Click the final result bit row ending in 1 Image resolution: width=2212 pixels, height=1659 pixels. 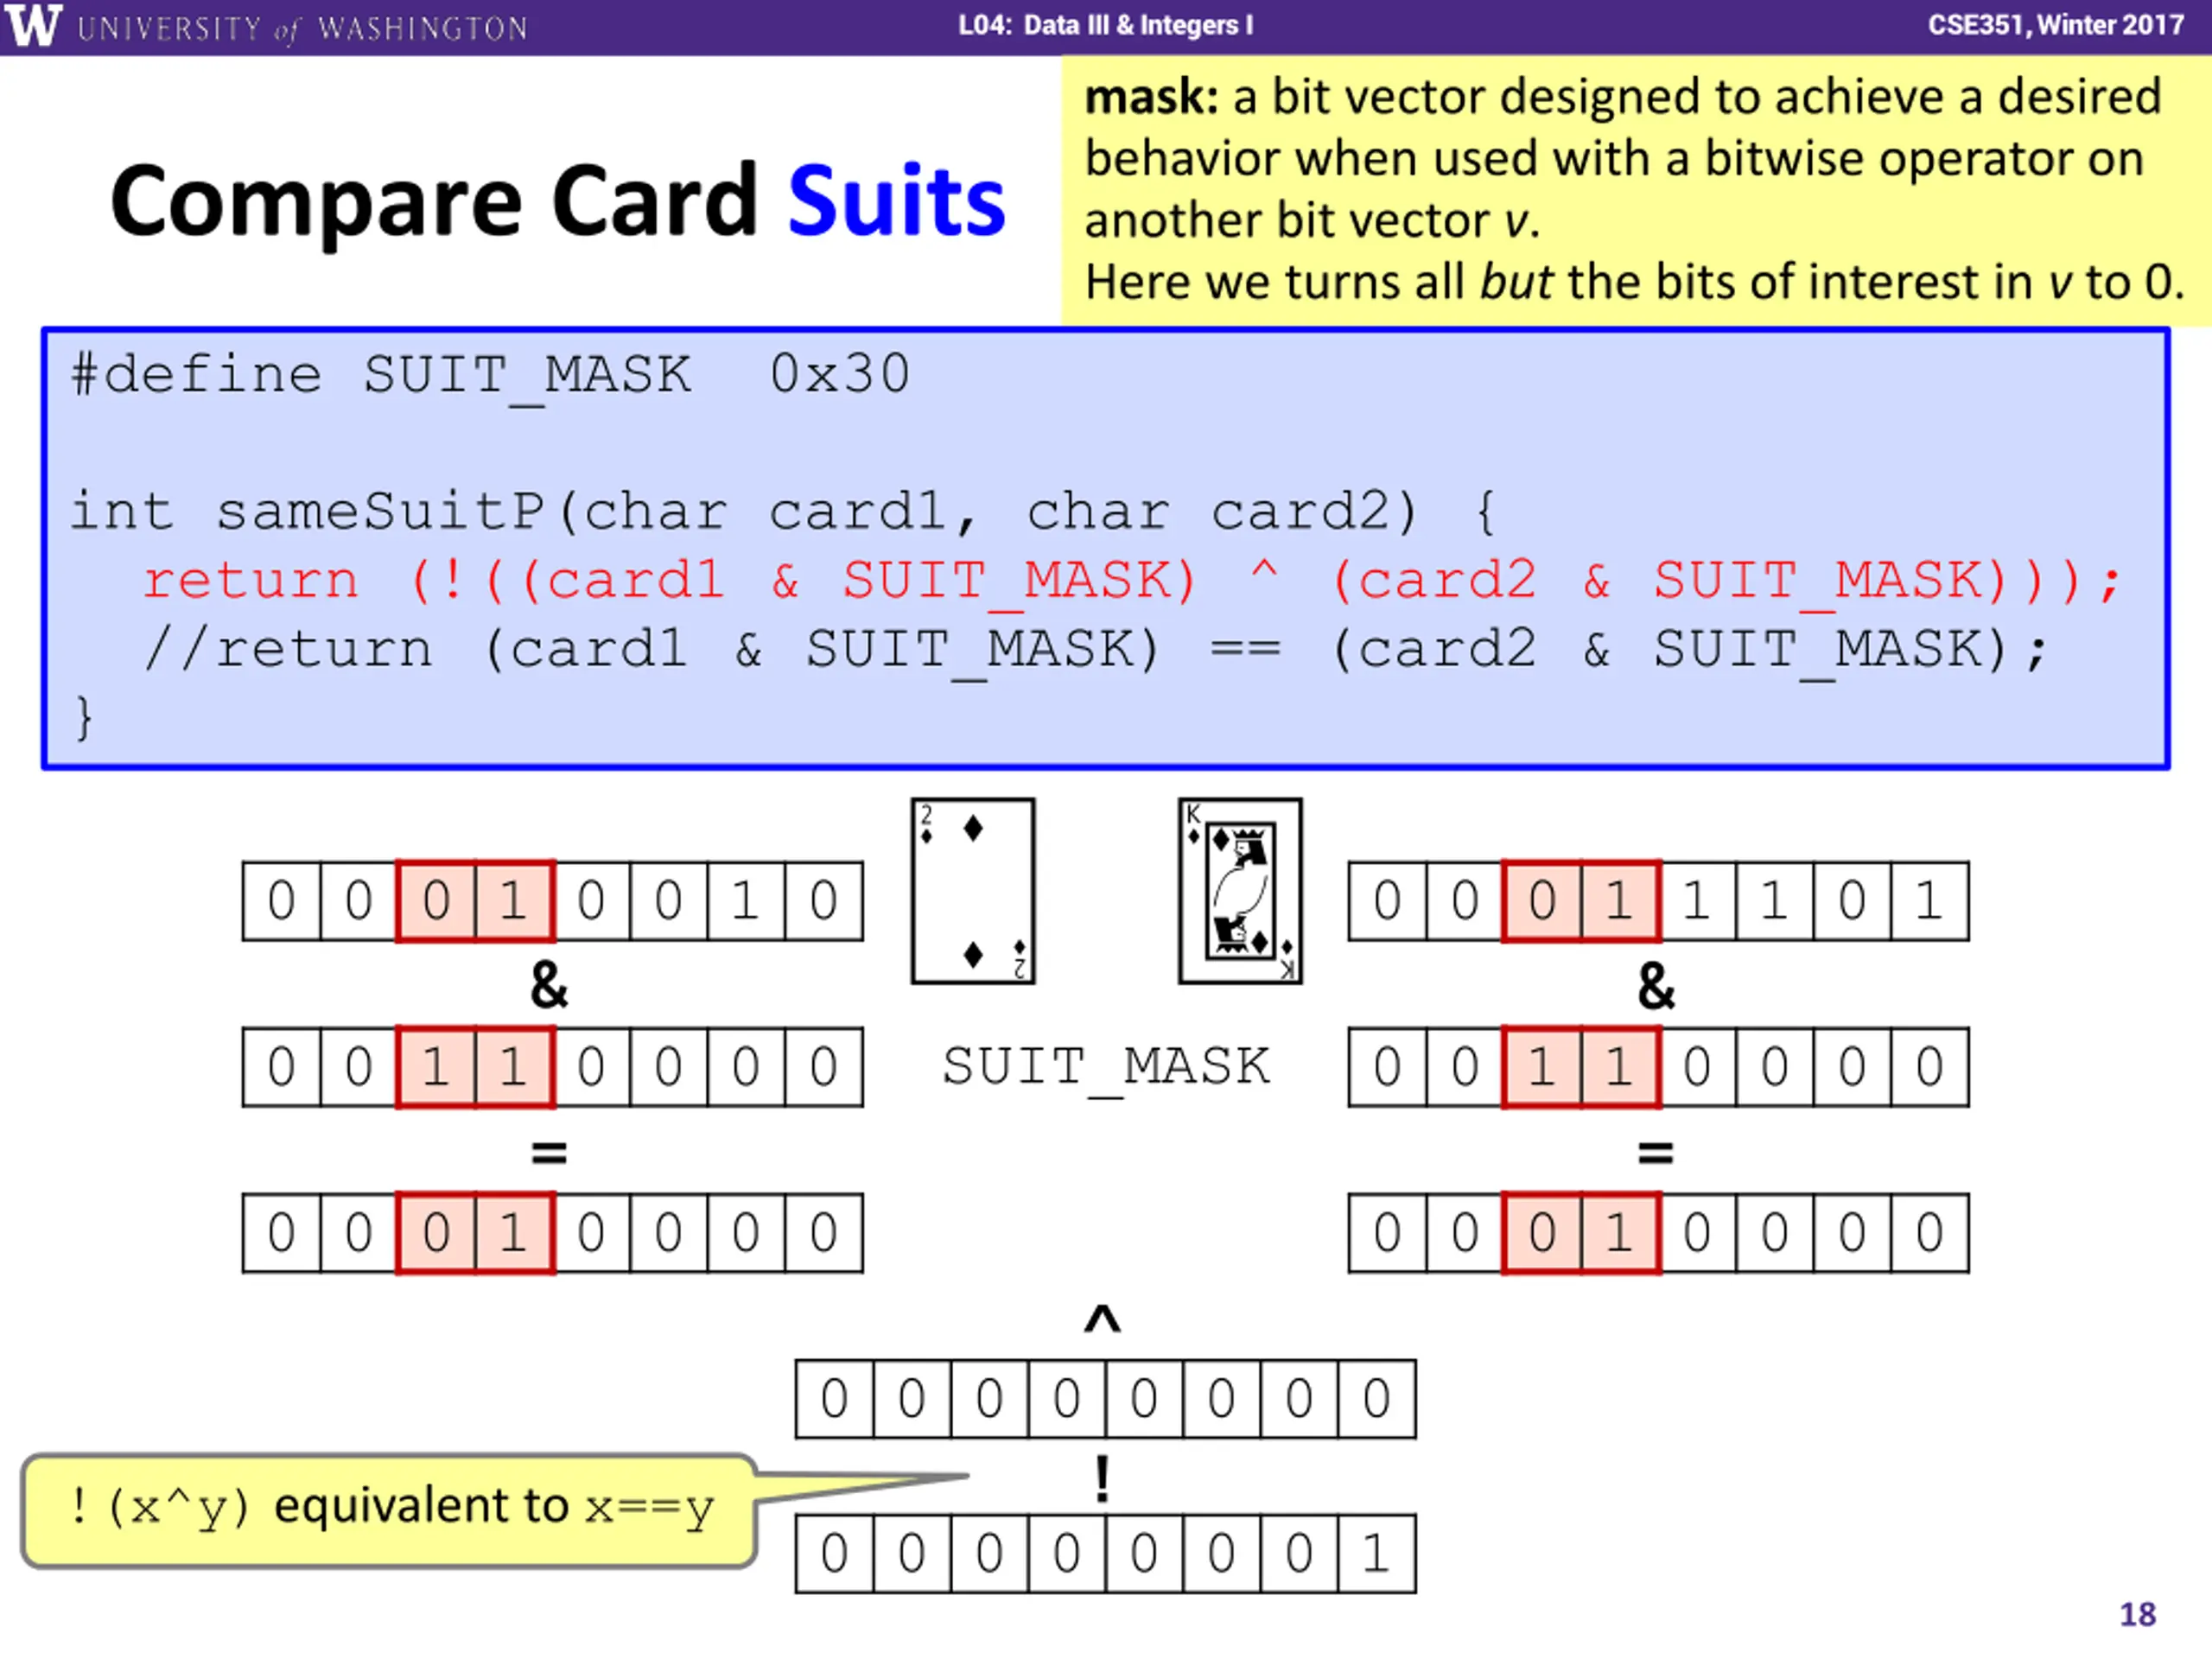1106,1554
